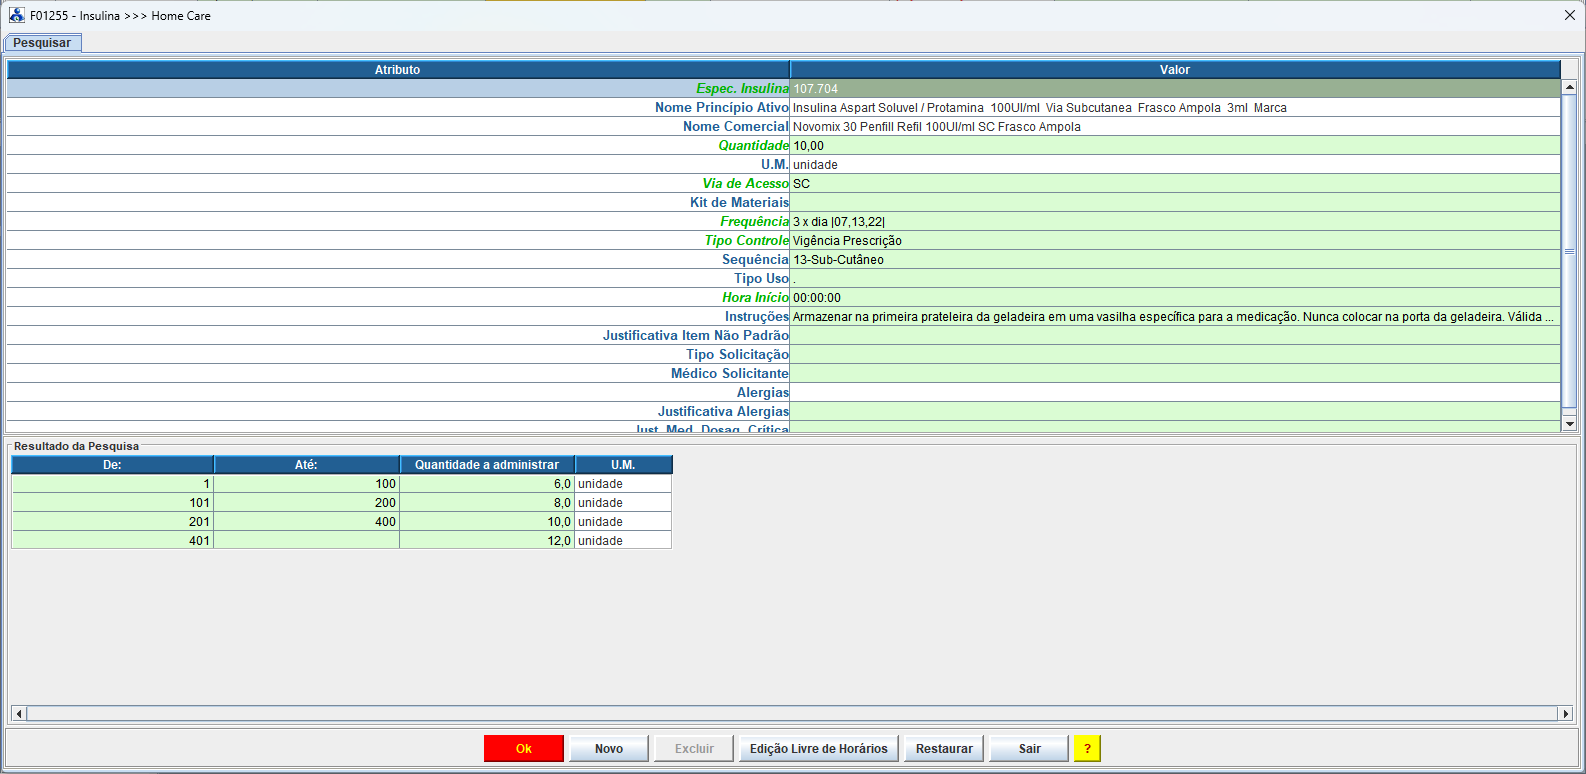Click right arrow of horizontal scrollbar

pos(1565,714)
